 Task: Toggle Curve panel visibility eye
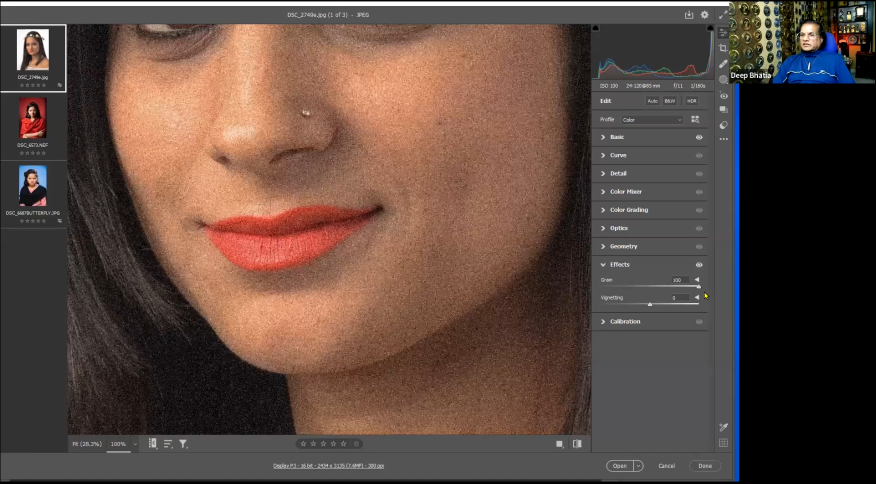click(699, 156)
